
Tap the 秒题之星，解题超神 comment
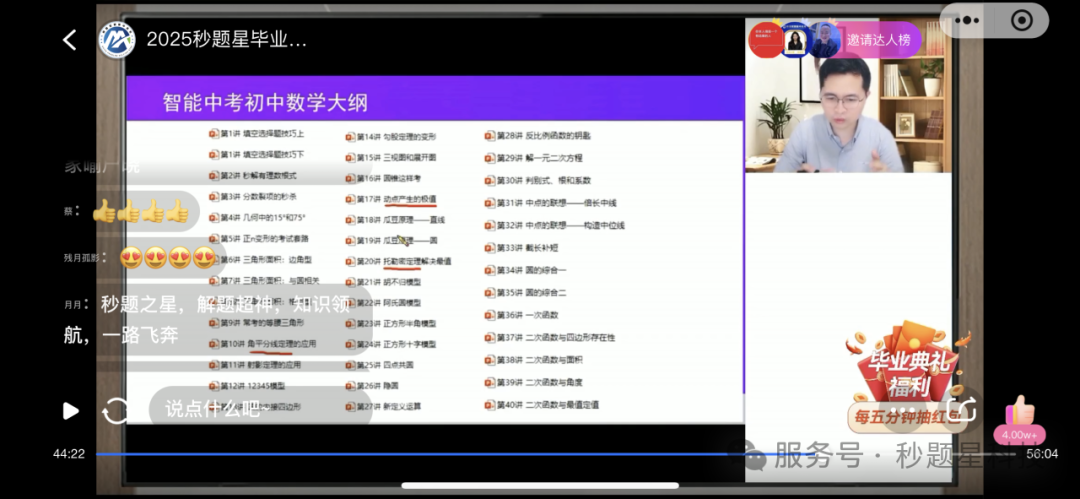coord(216,320)
